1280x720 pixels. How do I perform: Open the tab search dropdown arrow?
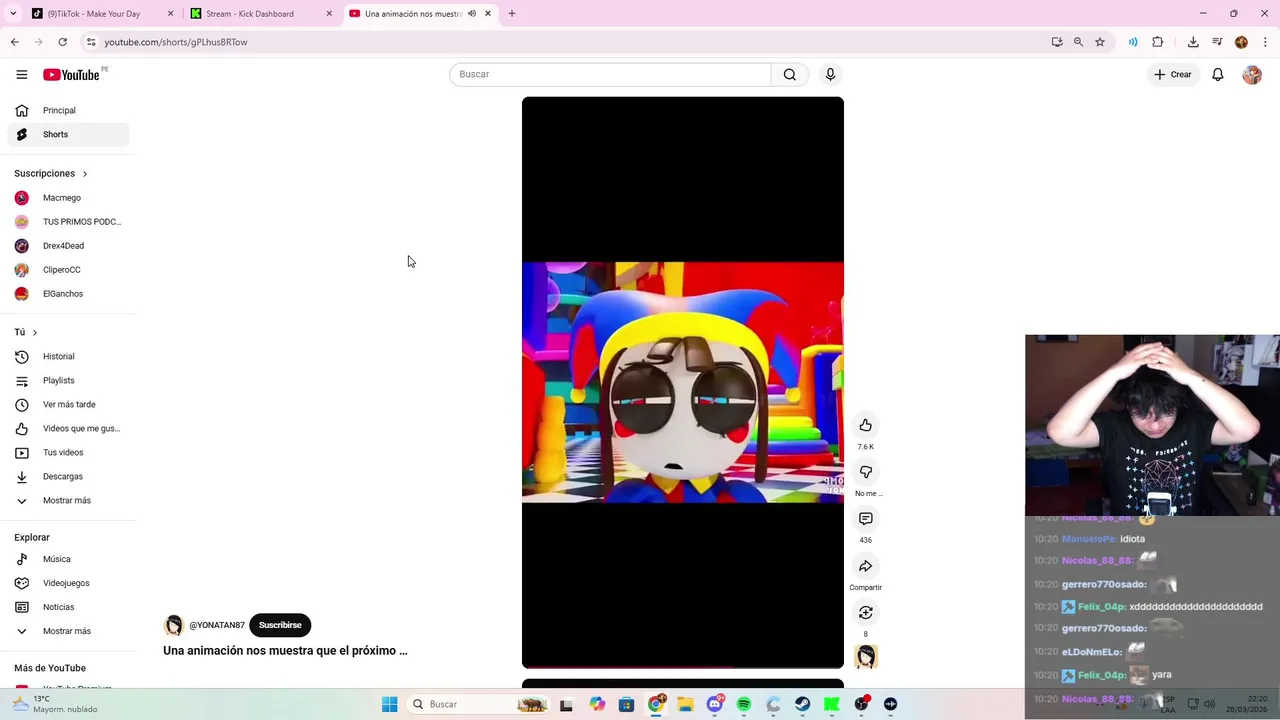tap(13, 14)
